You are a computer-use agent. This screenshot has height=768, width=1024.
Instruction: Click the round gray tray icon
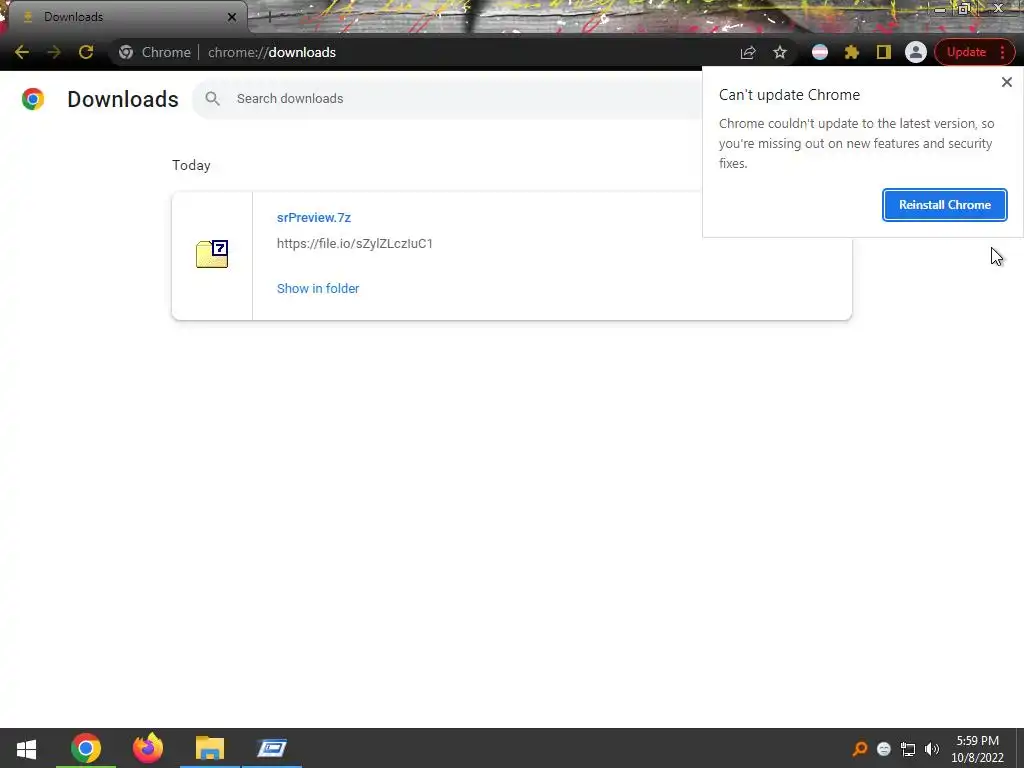pos(884,748)
